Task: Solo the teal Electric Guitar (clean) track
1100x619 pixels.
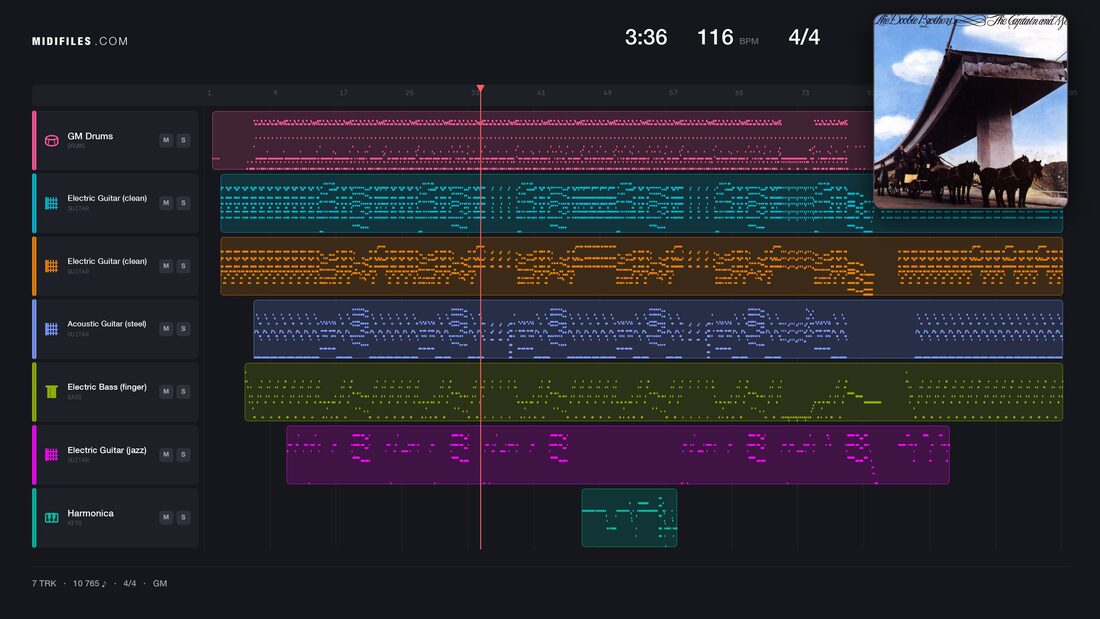Action: 183,203
